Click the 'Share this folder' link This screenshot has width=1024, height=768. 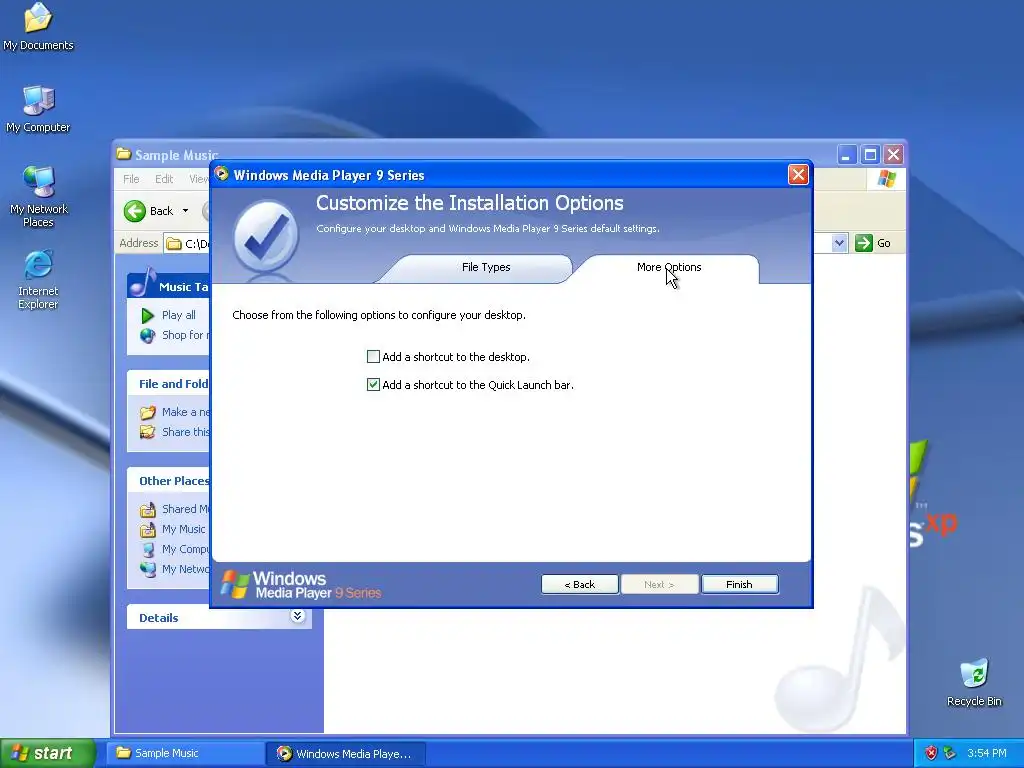pyautogui.click(x=185, y=432)
